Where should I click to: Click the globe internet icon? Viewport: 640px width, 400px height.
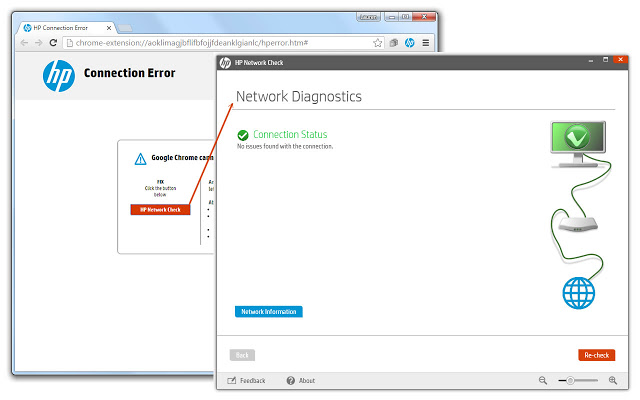(579, 293)
